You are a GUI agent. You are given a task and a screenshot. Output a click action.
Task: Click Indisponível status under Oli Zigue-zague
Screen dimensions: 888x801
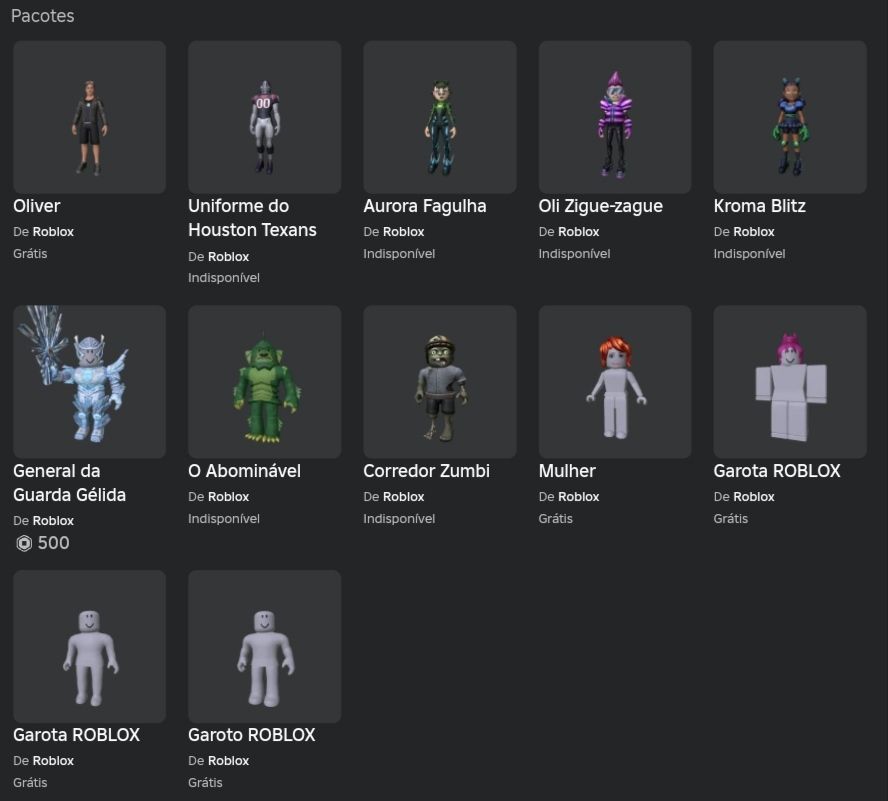[574, 254]
